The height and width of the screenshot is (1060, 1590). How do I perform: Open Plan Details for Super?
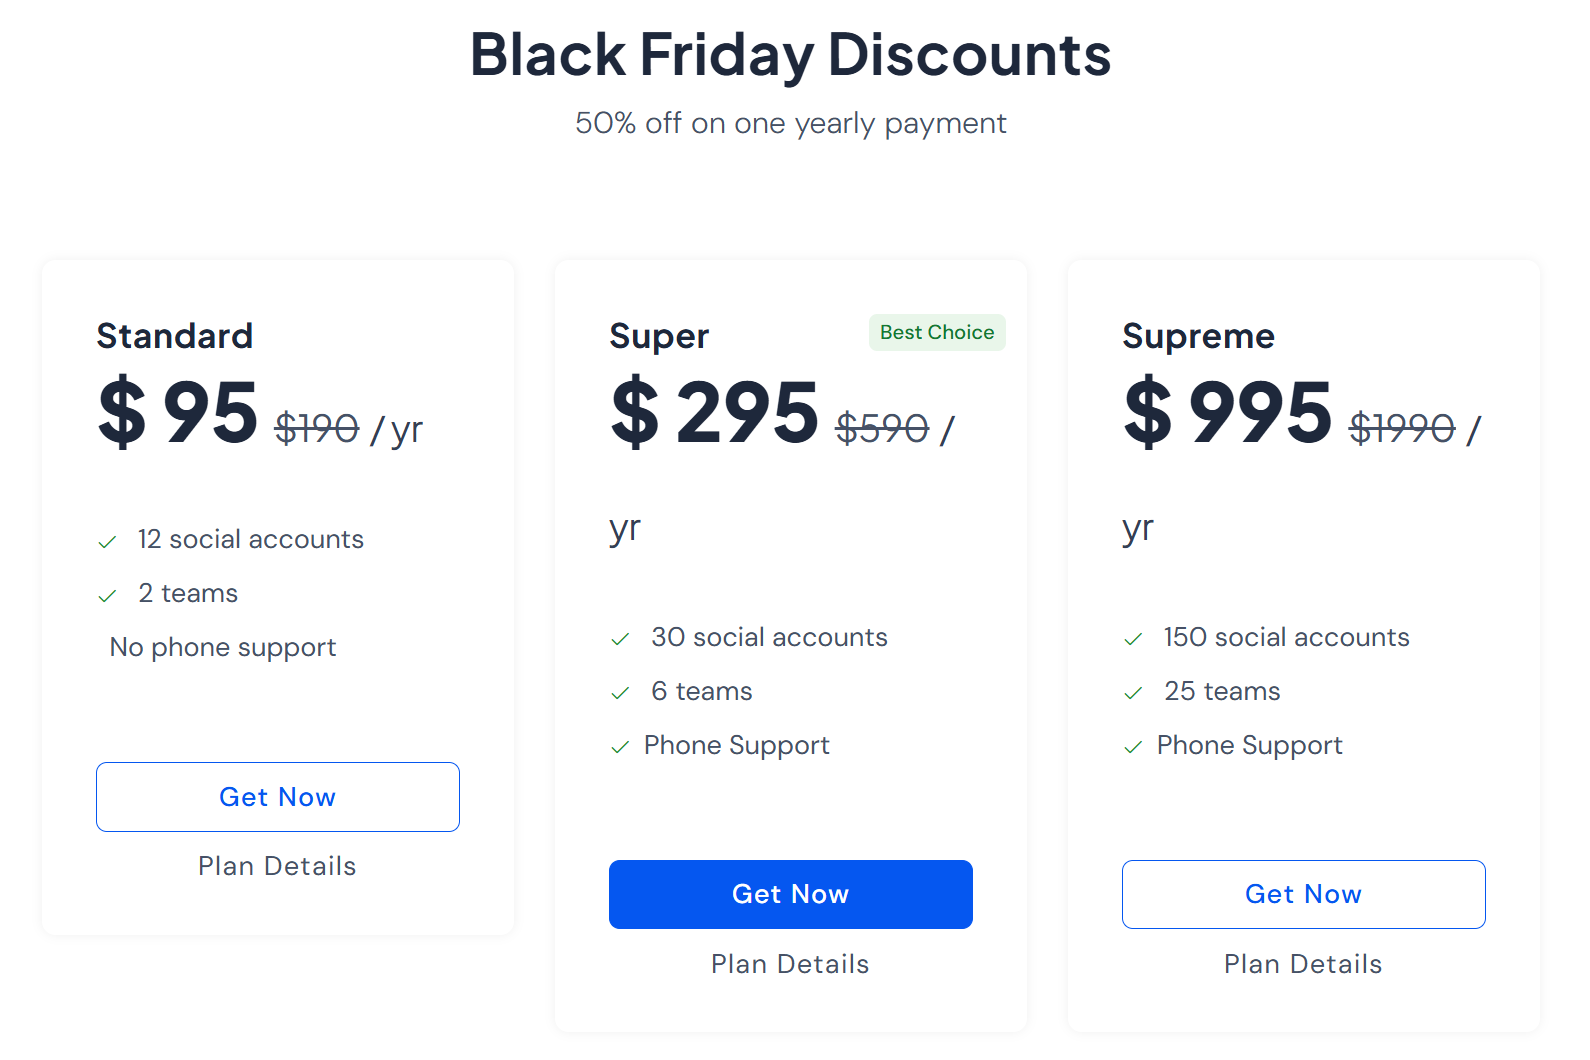790,964
